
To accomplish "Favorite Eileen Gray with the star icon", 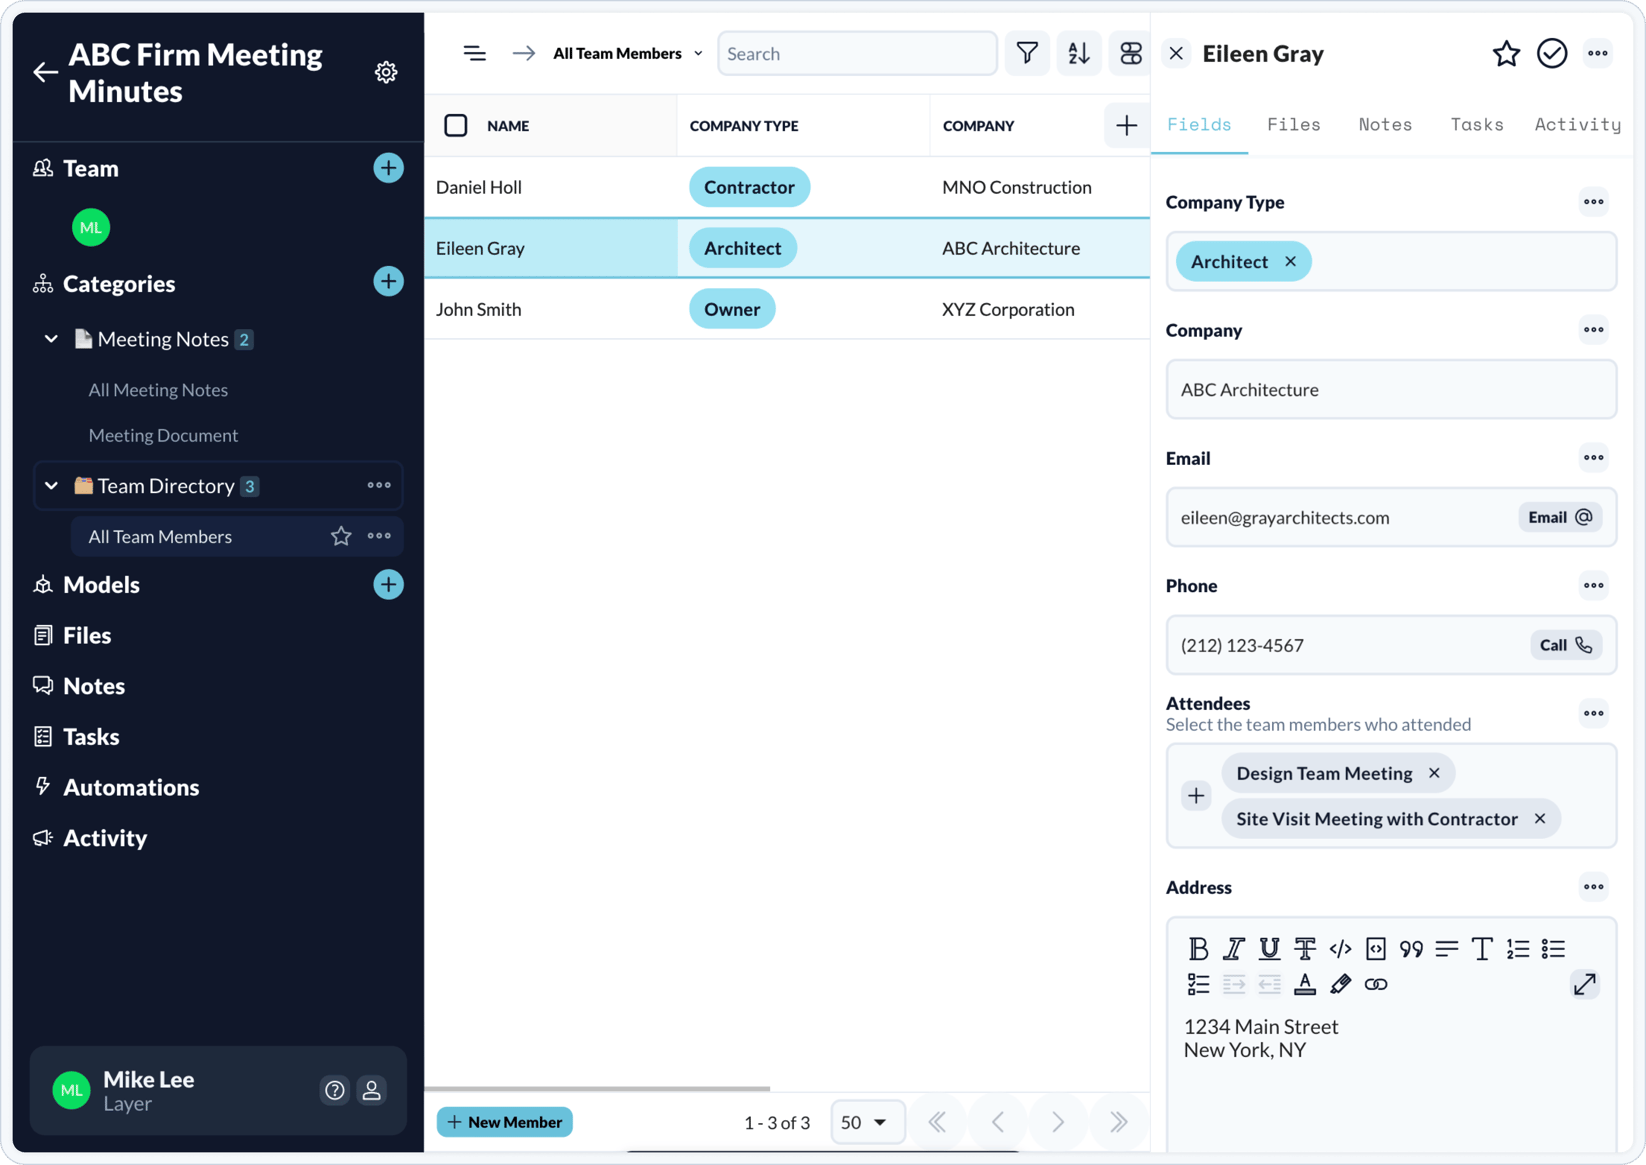I will [1506, 53].
